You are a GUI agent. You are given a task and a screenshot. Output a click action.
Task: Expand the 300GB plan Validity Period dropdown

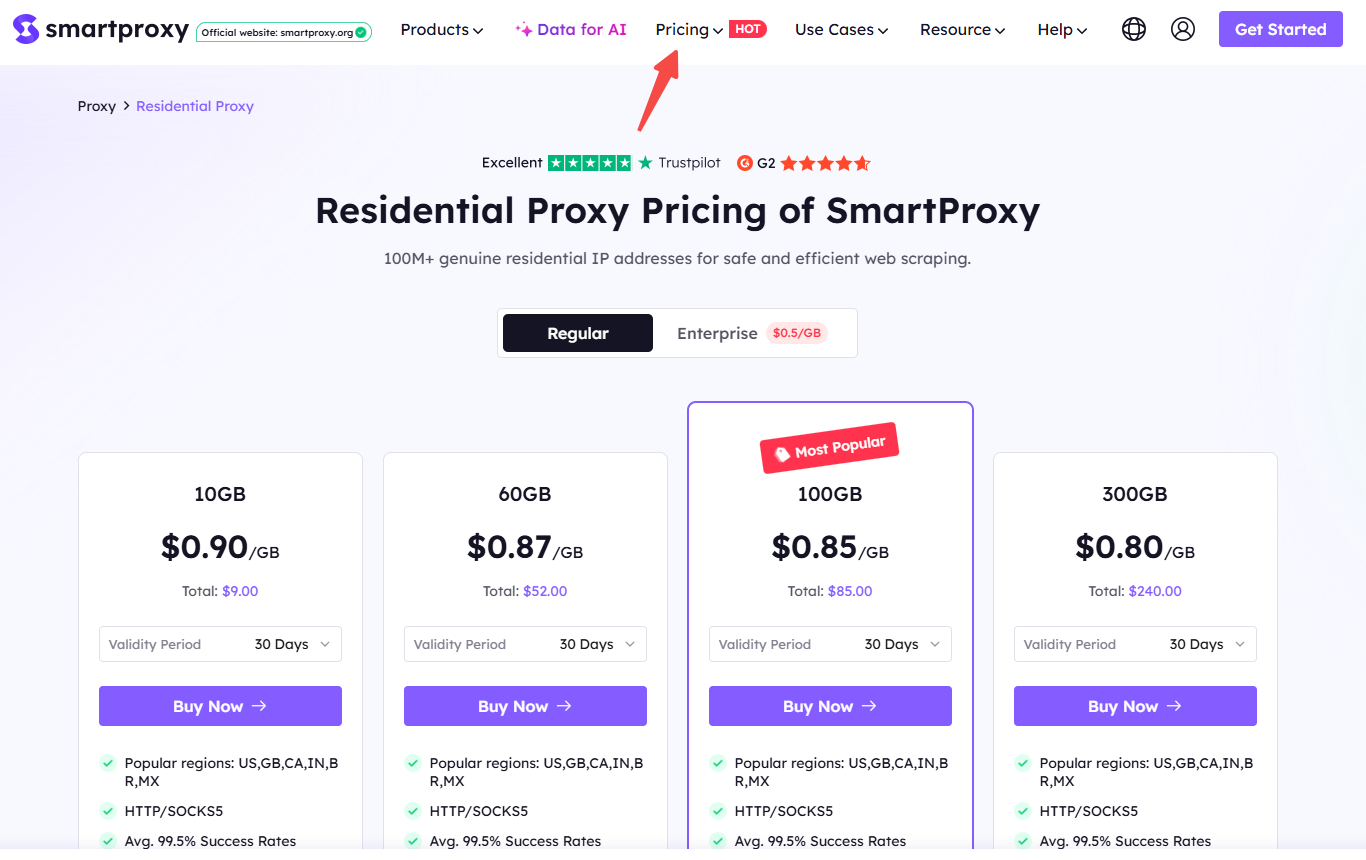[1135, 644]
